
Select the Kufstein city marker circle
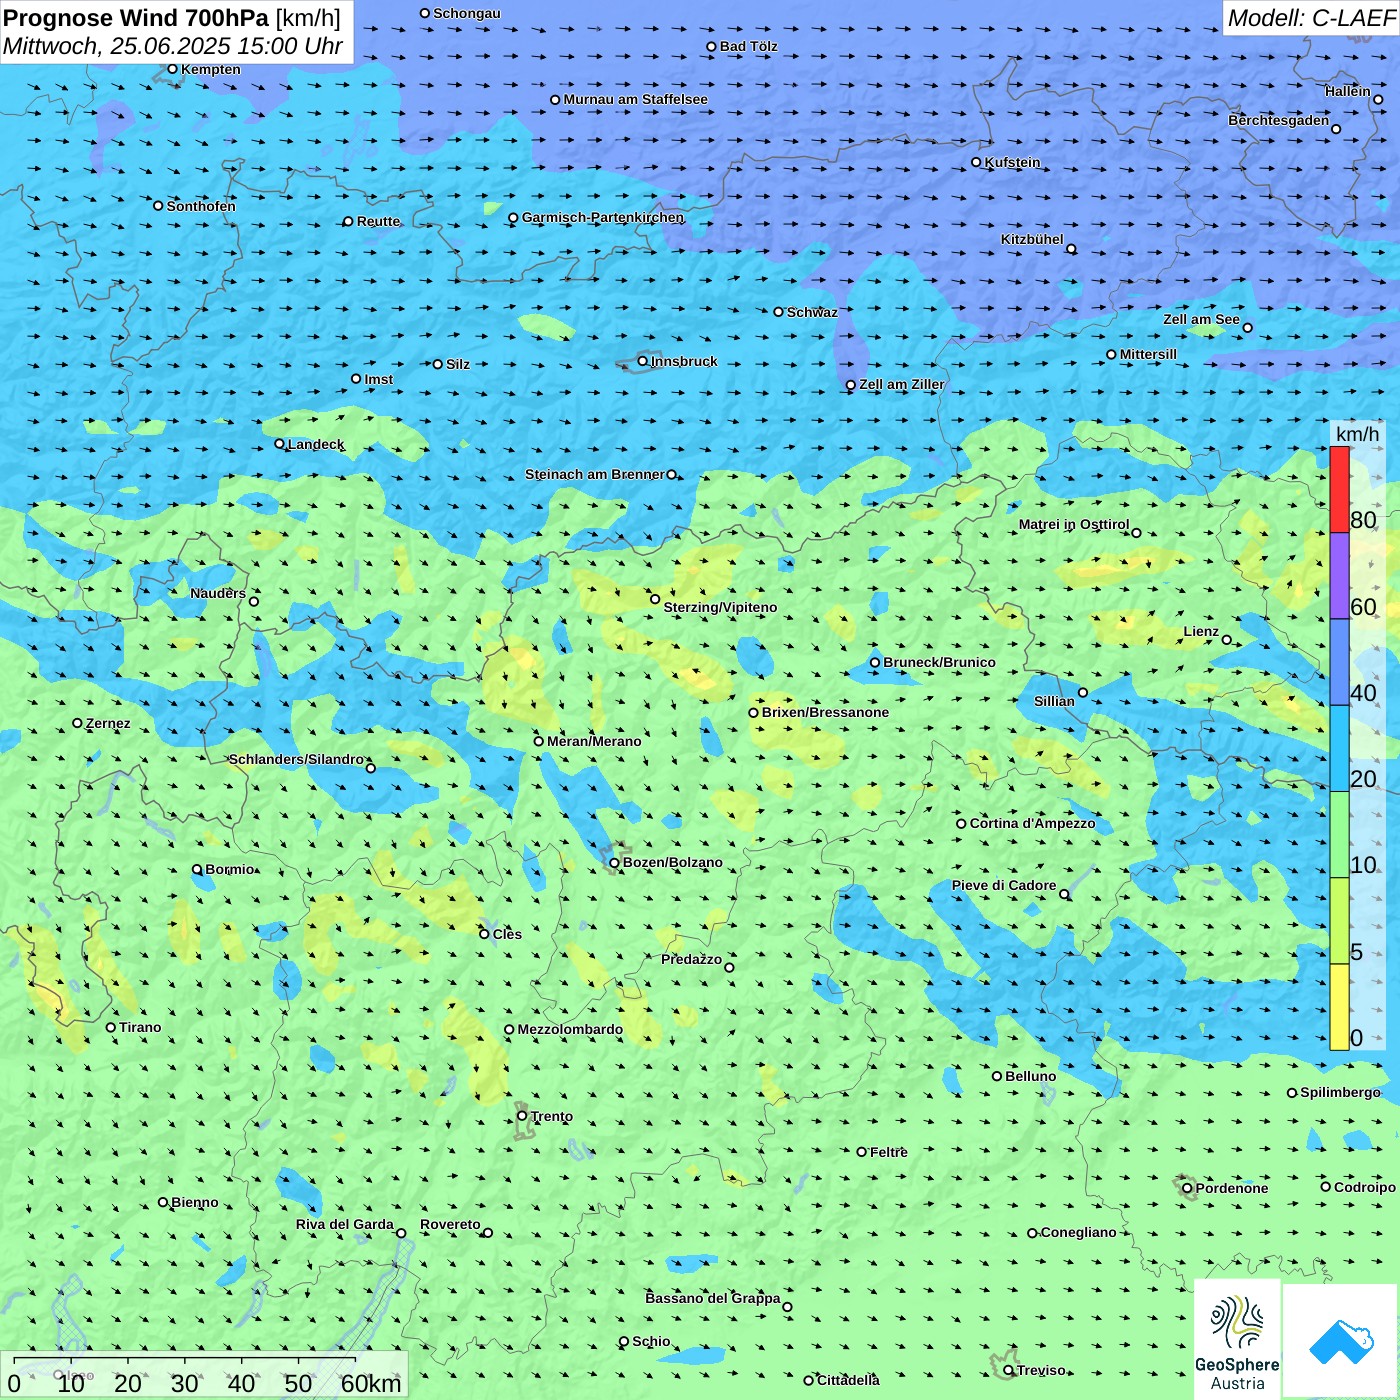pyautogui.click(x=976, y=162)
